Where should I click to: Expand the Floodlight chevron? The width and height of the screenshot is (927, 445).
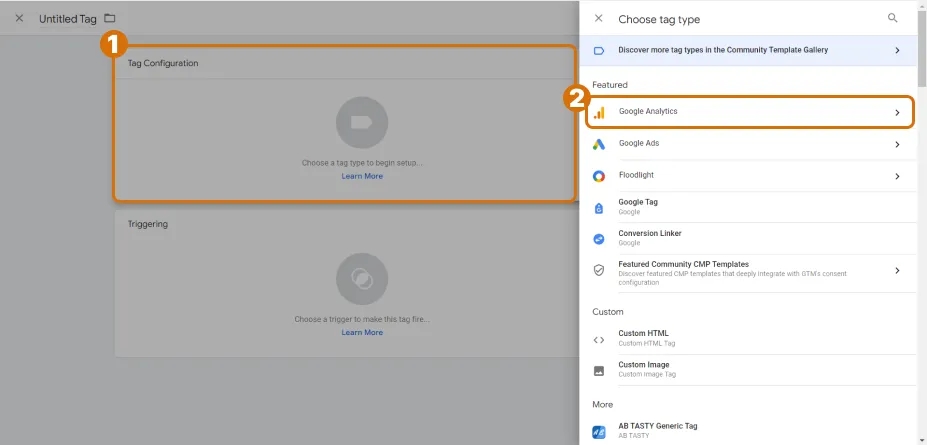click(x=897, y=176)
